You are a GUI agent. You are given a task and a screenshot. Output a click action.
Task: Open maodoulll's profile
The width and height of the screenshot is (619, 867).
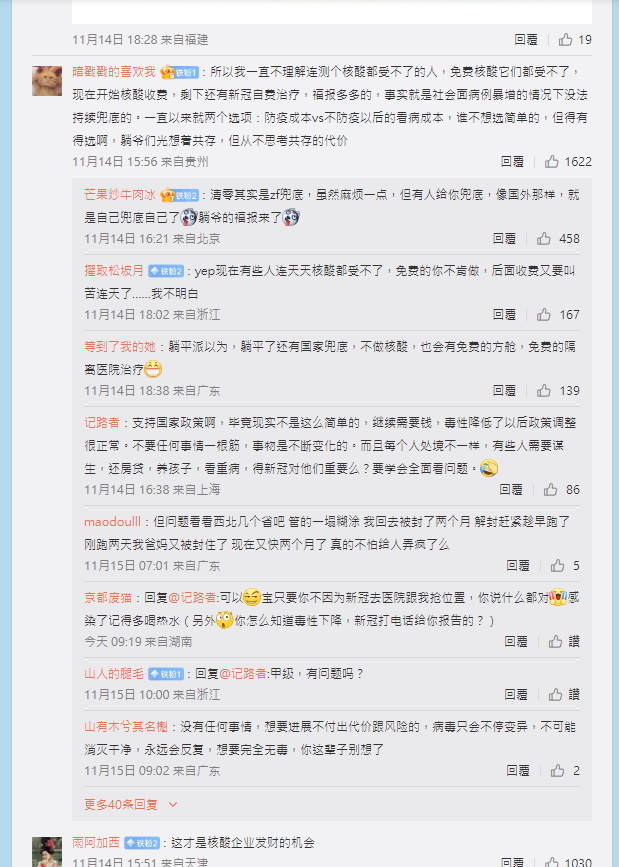pos(112,521)
